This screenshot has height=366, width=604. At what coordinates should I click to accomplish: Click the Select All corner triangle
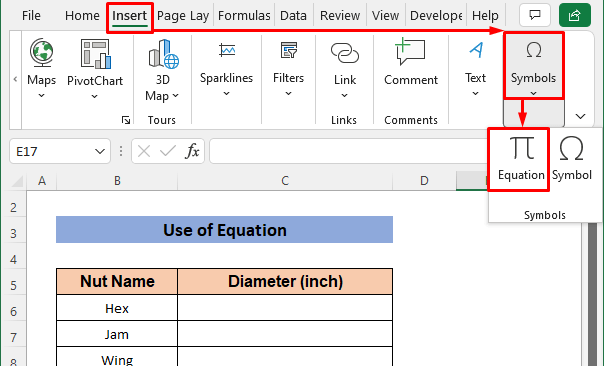coord(17,181)
